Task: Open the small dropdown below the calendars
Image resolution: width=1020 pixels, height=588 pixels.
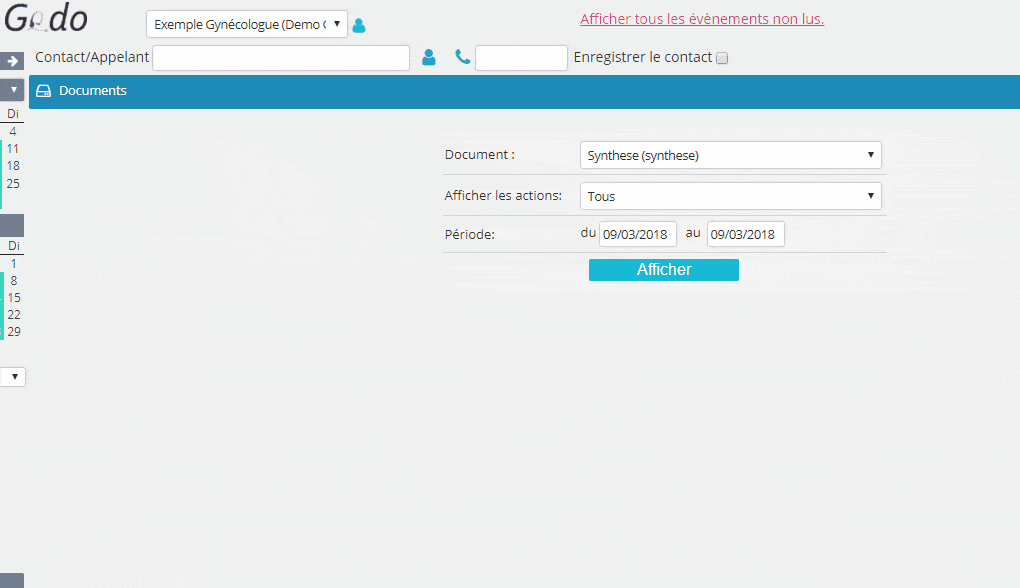Action: 13,377
